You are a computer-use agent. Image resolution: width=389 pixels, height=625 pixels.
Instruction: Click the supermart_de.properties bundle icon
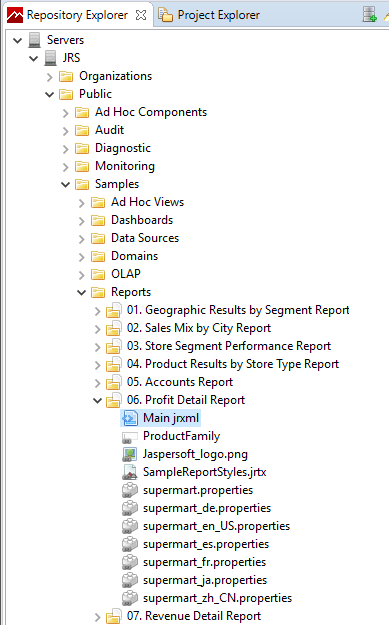coord(130,508)
